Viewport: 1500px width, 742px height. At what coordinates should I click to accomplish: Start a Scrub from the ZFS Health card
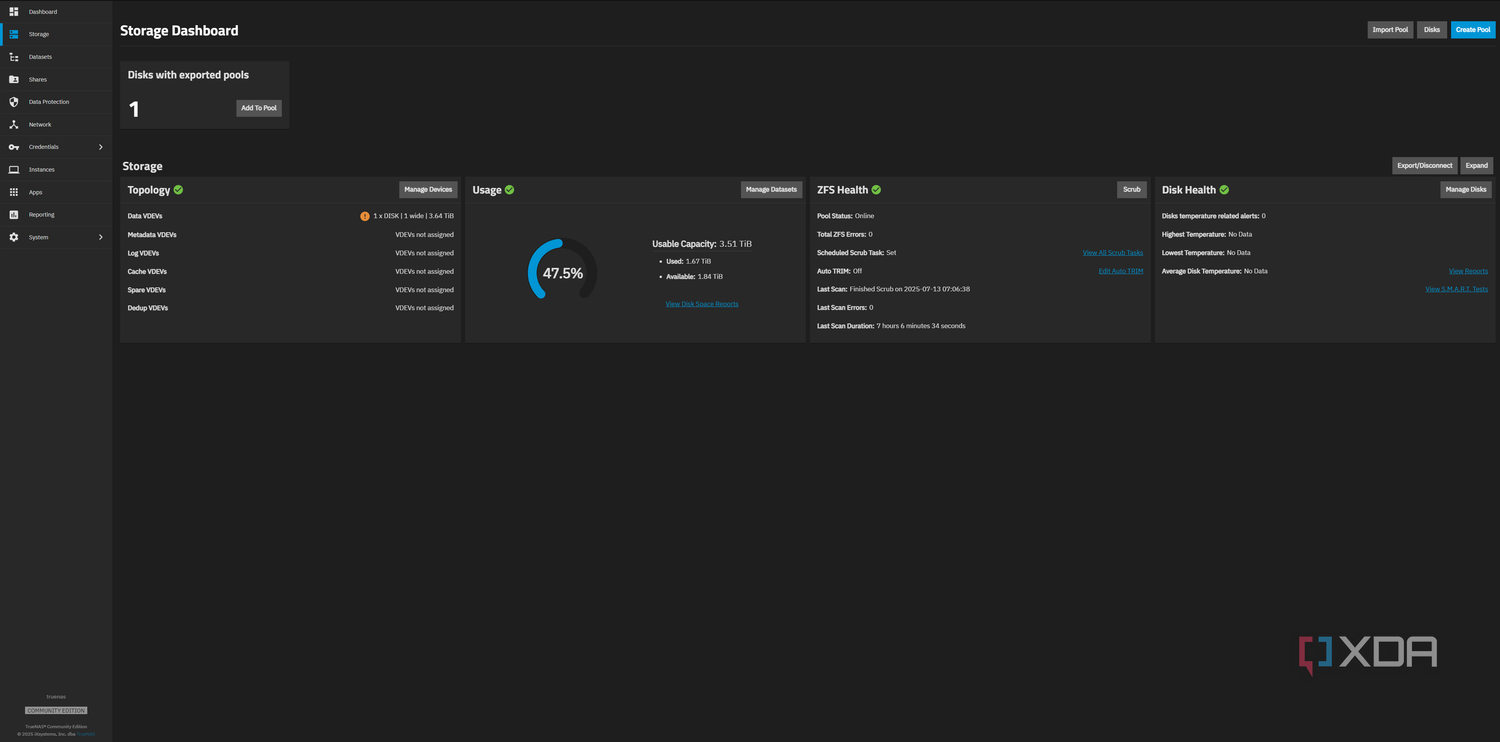click(1132, 189)
